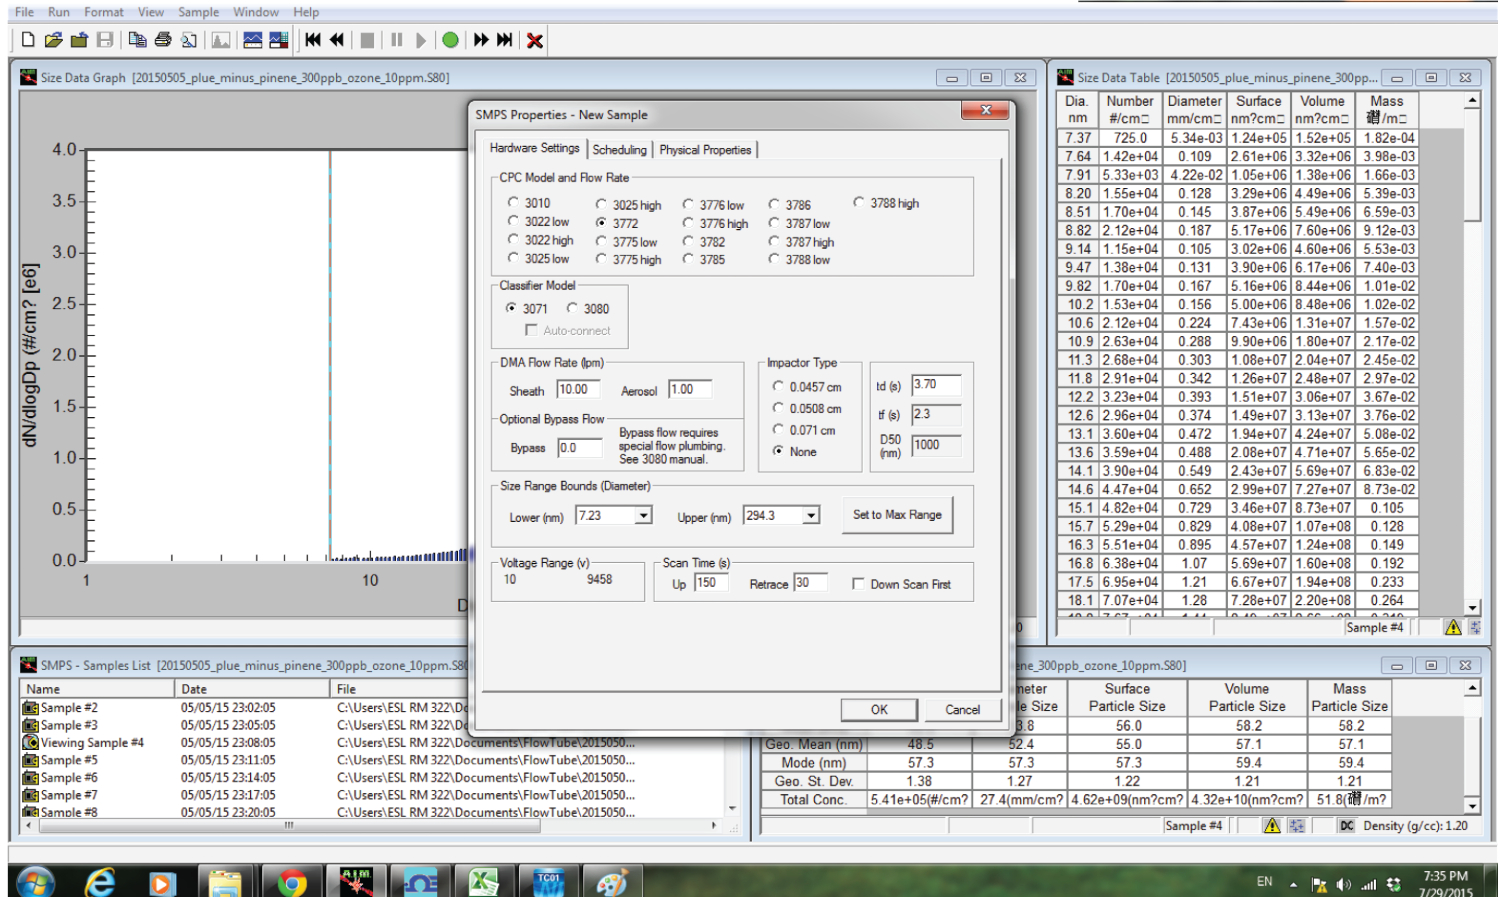Open the Excel taskbar icon
This screenshot has width=1500, height=897.
click(x=483, y=882)
